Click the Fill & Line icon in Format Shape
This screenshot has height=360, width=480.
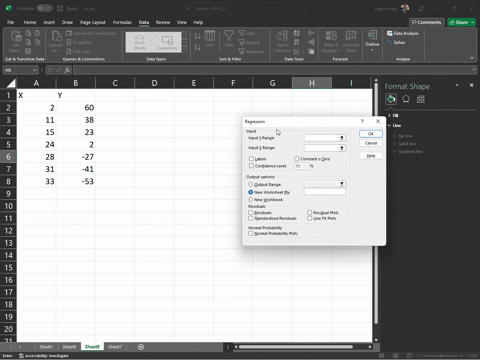[391, 99]
